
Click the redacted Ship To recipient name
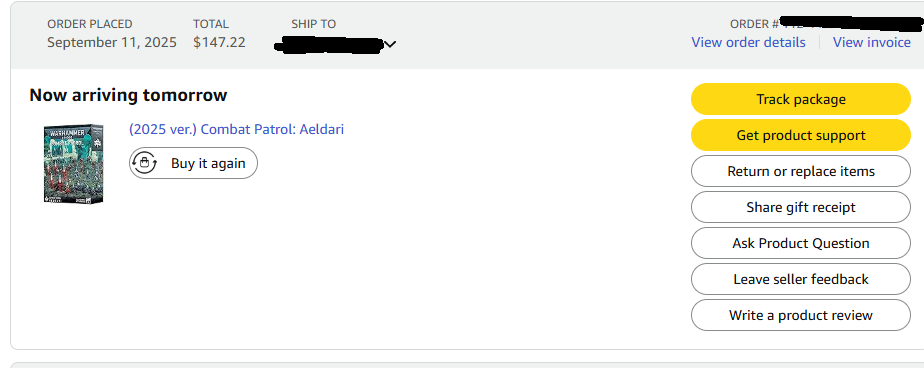329,45
